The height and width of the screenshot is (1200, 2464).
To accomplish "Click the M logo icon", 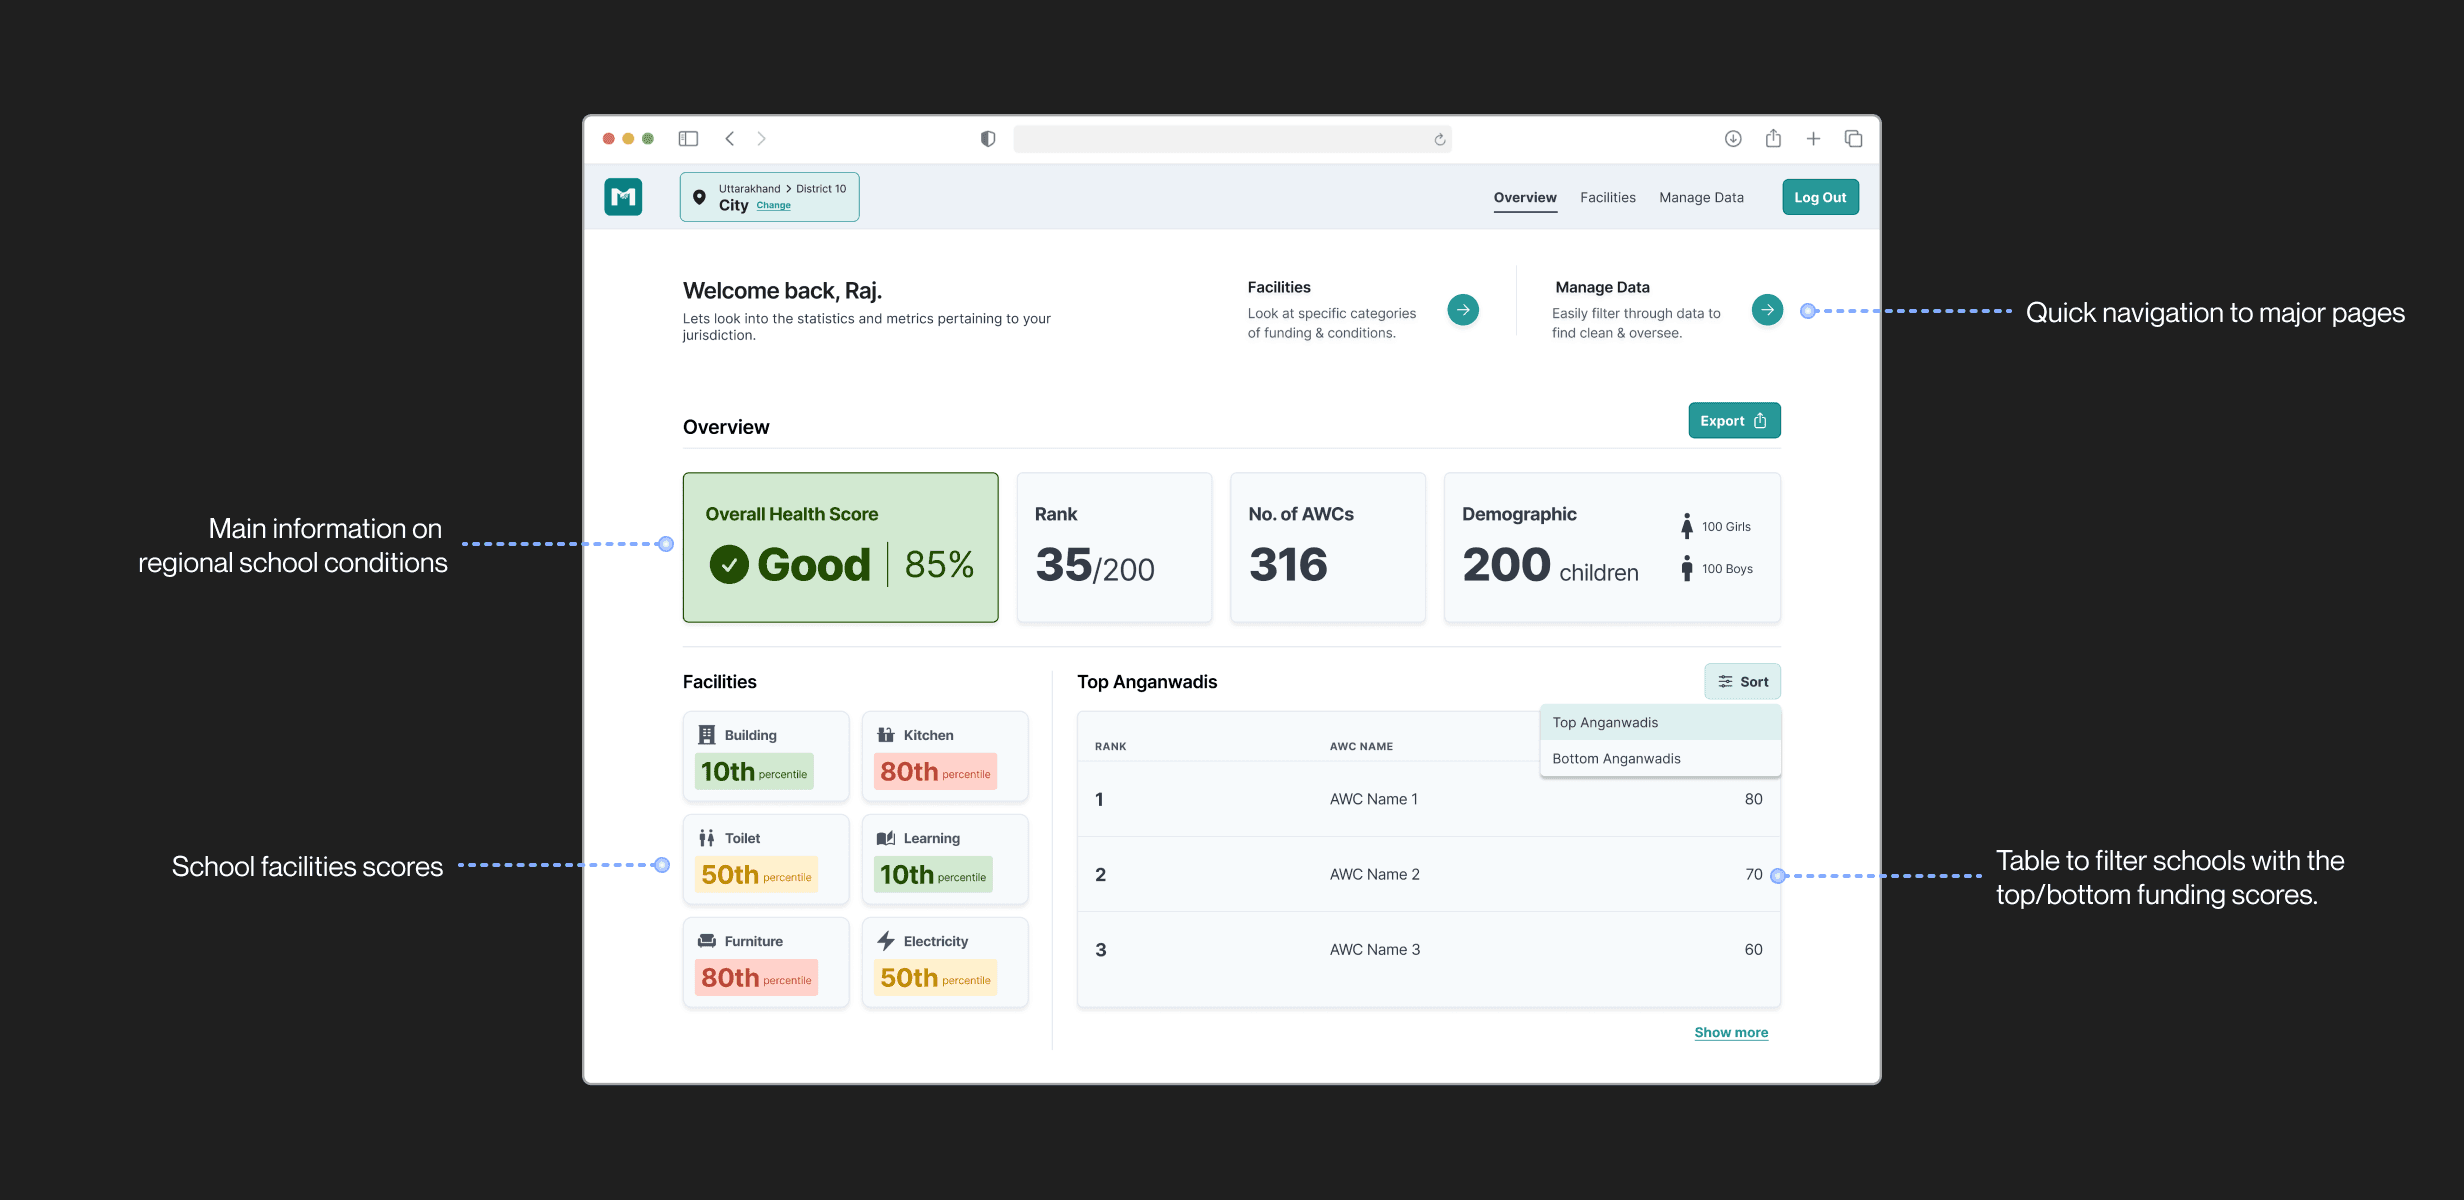I will click(623, 197).
